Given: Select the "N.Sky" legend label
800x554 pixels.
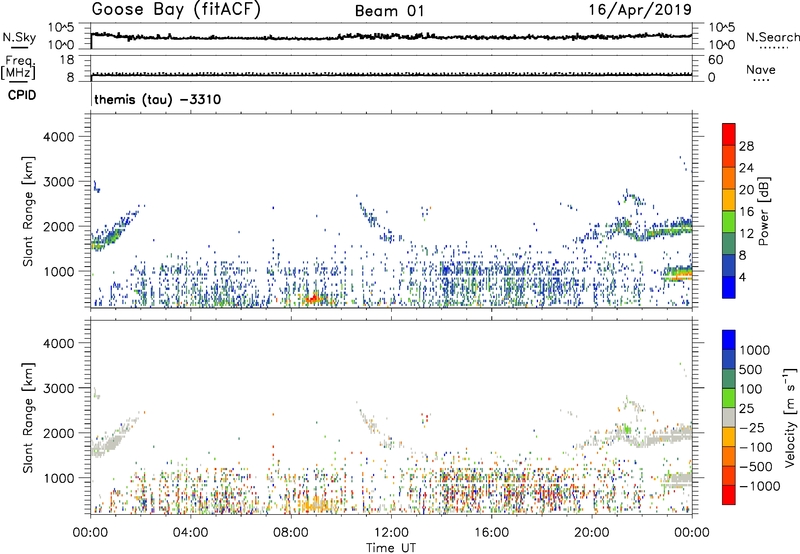Looking at the screenshot, I should point(19,37).
